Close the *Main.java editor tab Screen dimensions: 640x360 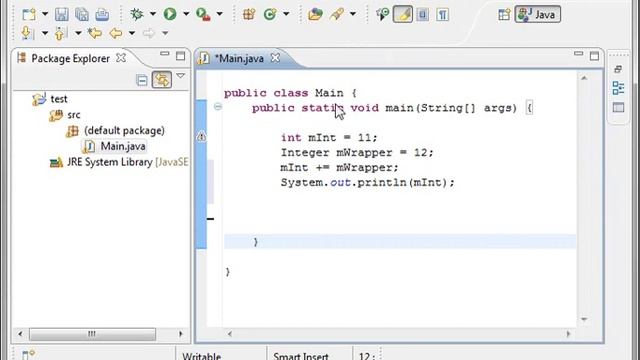click(276, 58)
